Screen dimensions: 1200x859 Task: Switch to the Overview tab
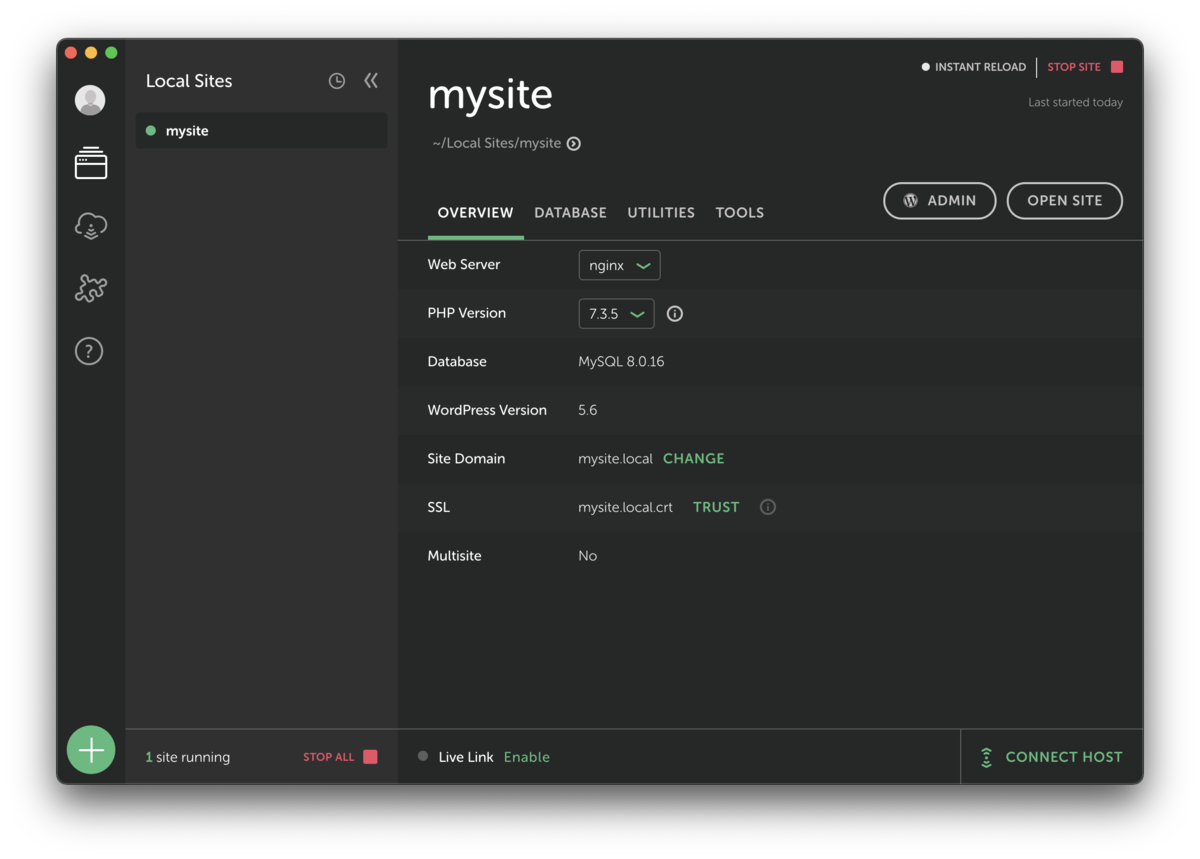[x=475, y=213]
